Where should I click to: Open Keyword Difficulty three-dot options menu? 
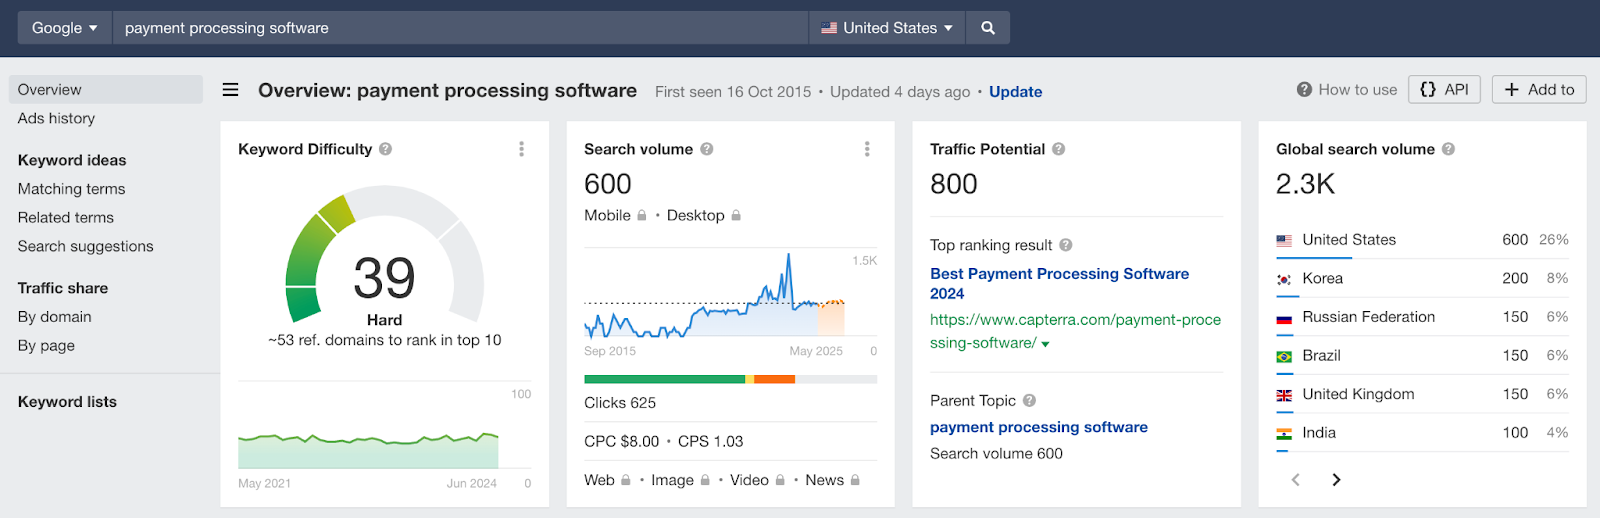[x=521, y=149]
